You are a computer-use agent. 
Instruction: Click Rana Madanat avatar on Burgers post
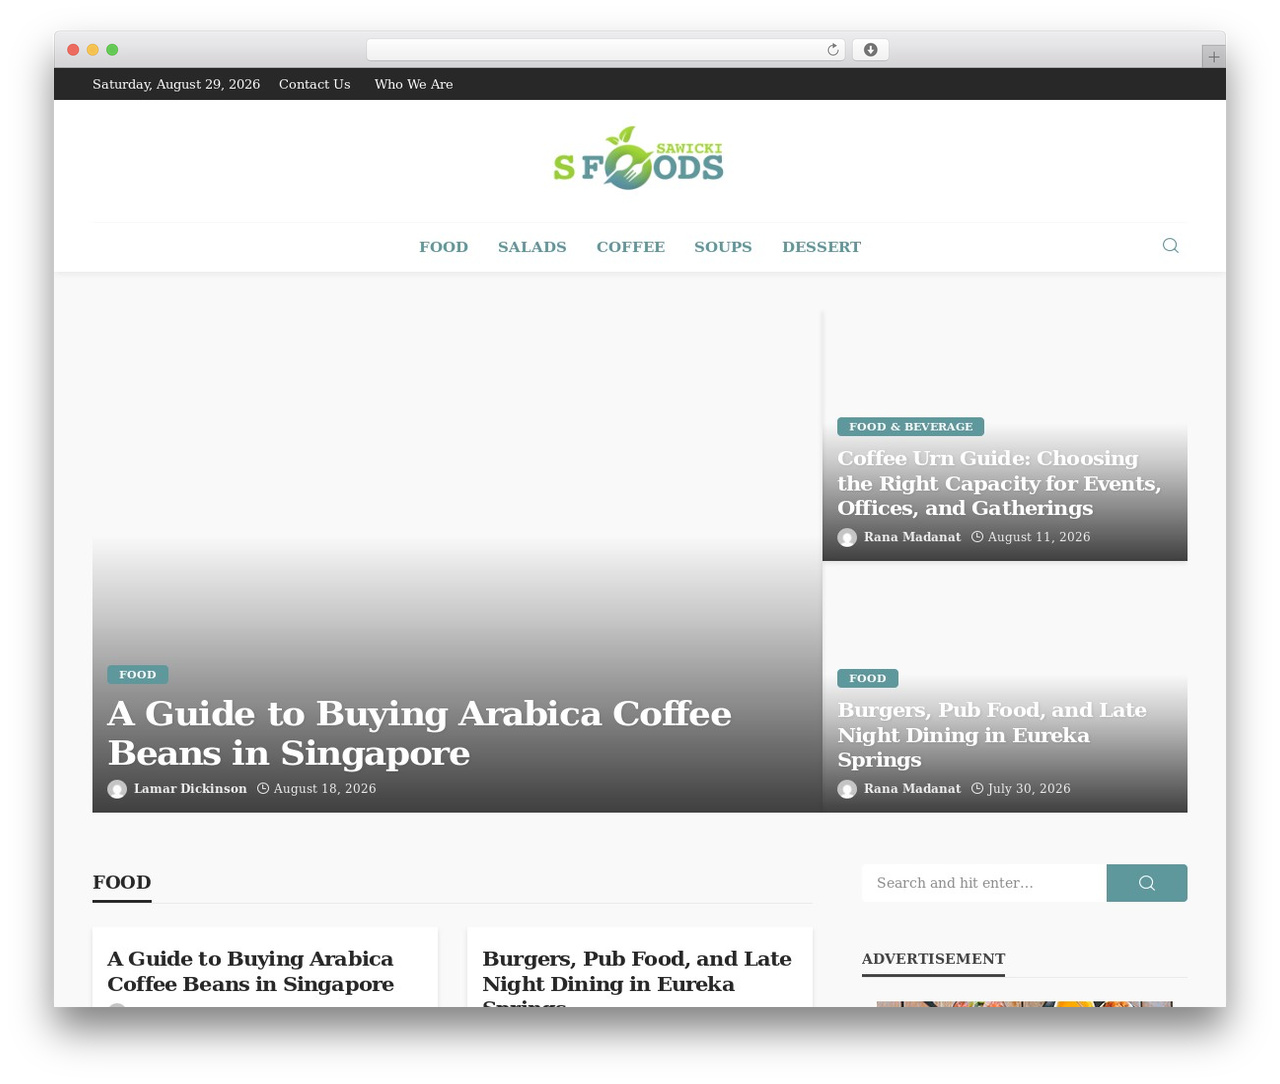click(x=847, y=789)
